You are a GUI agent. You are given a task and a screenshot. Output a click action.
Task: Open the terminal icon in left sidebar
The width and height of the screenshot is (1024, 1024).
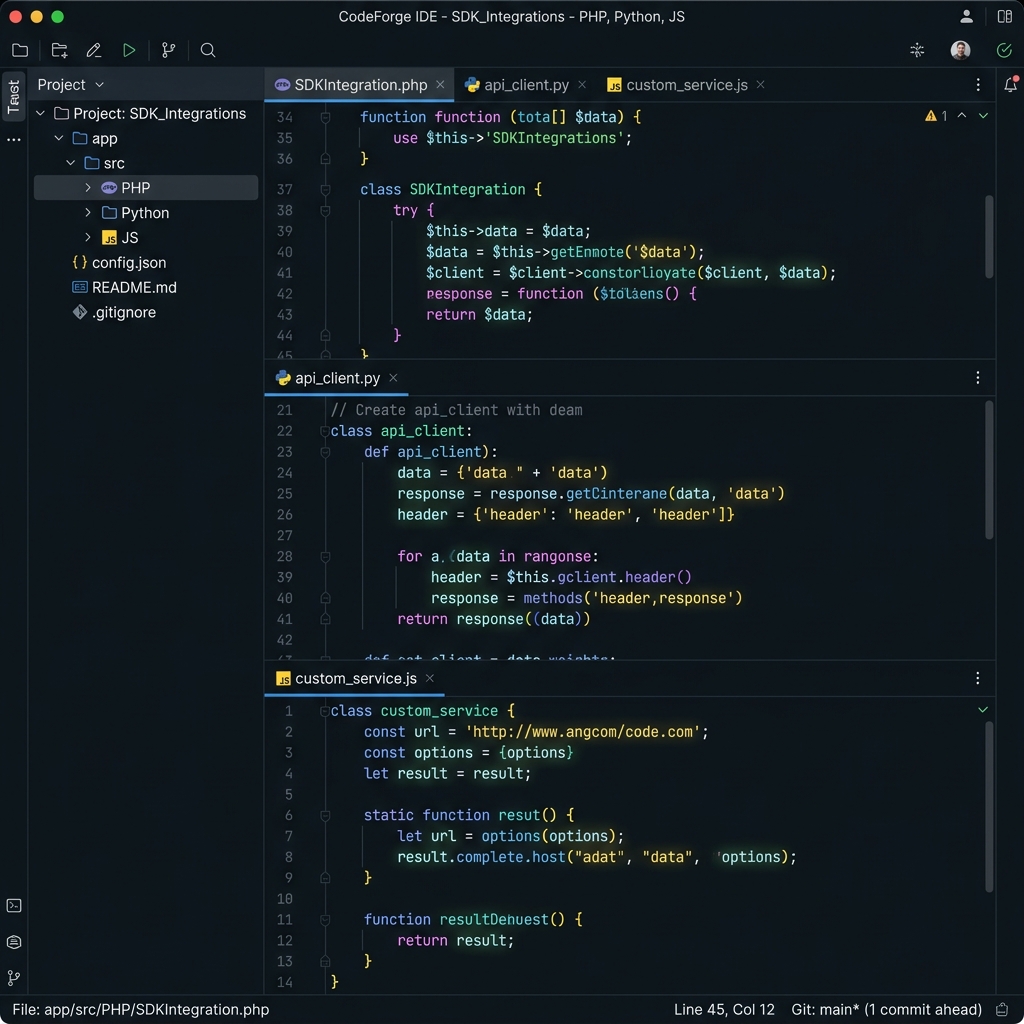pos(14,905)
